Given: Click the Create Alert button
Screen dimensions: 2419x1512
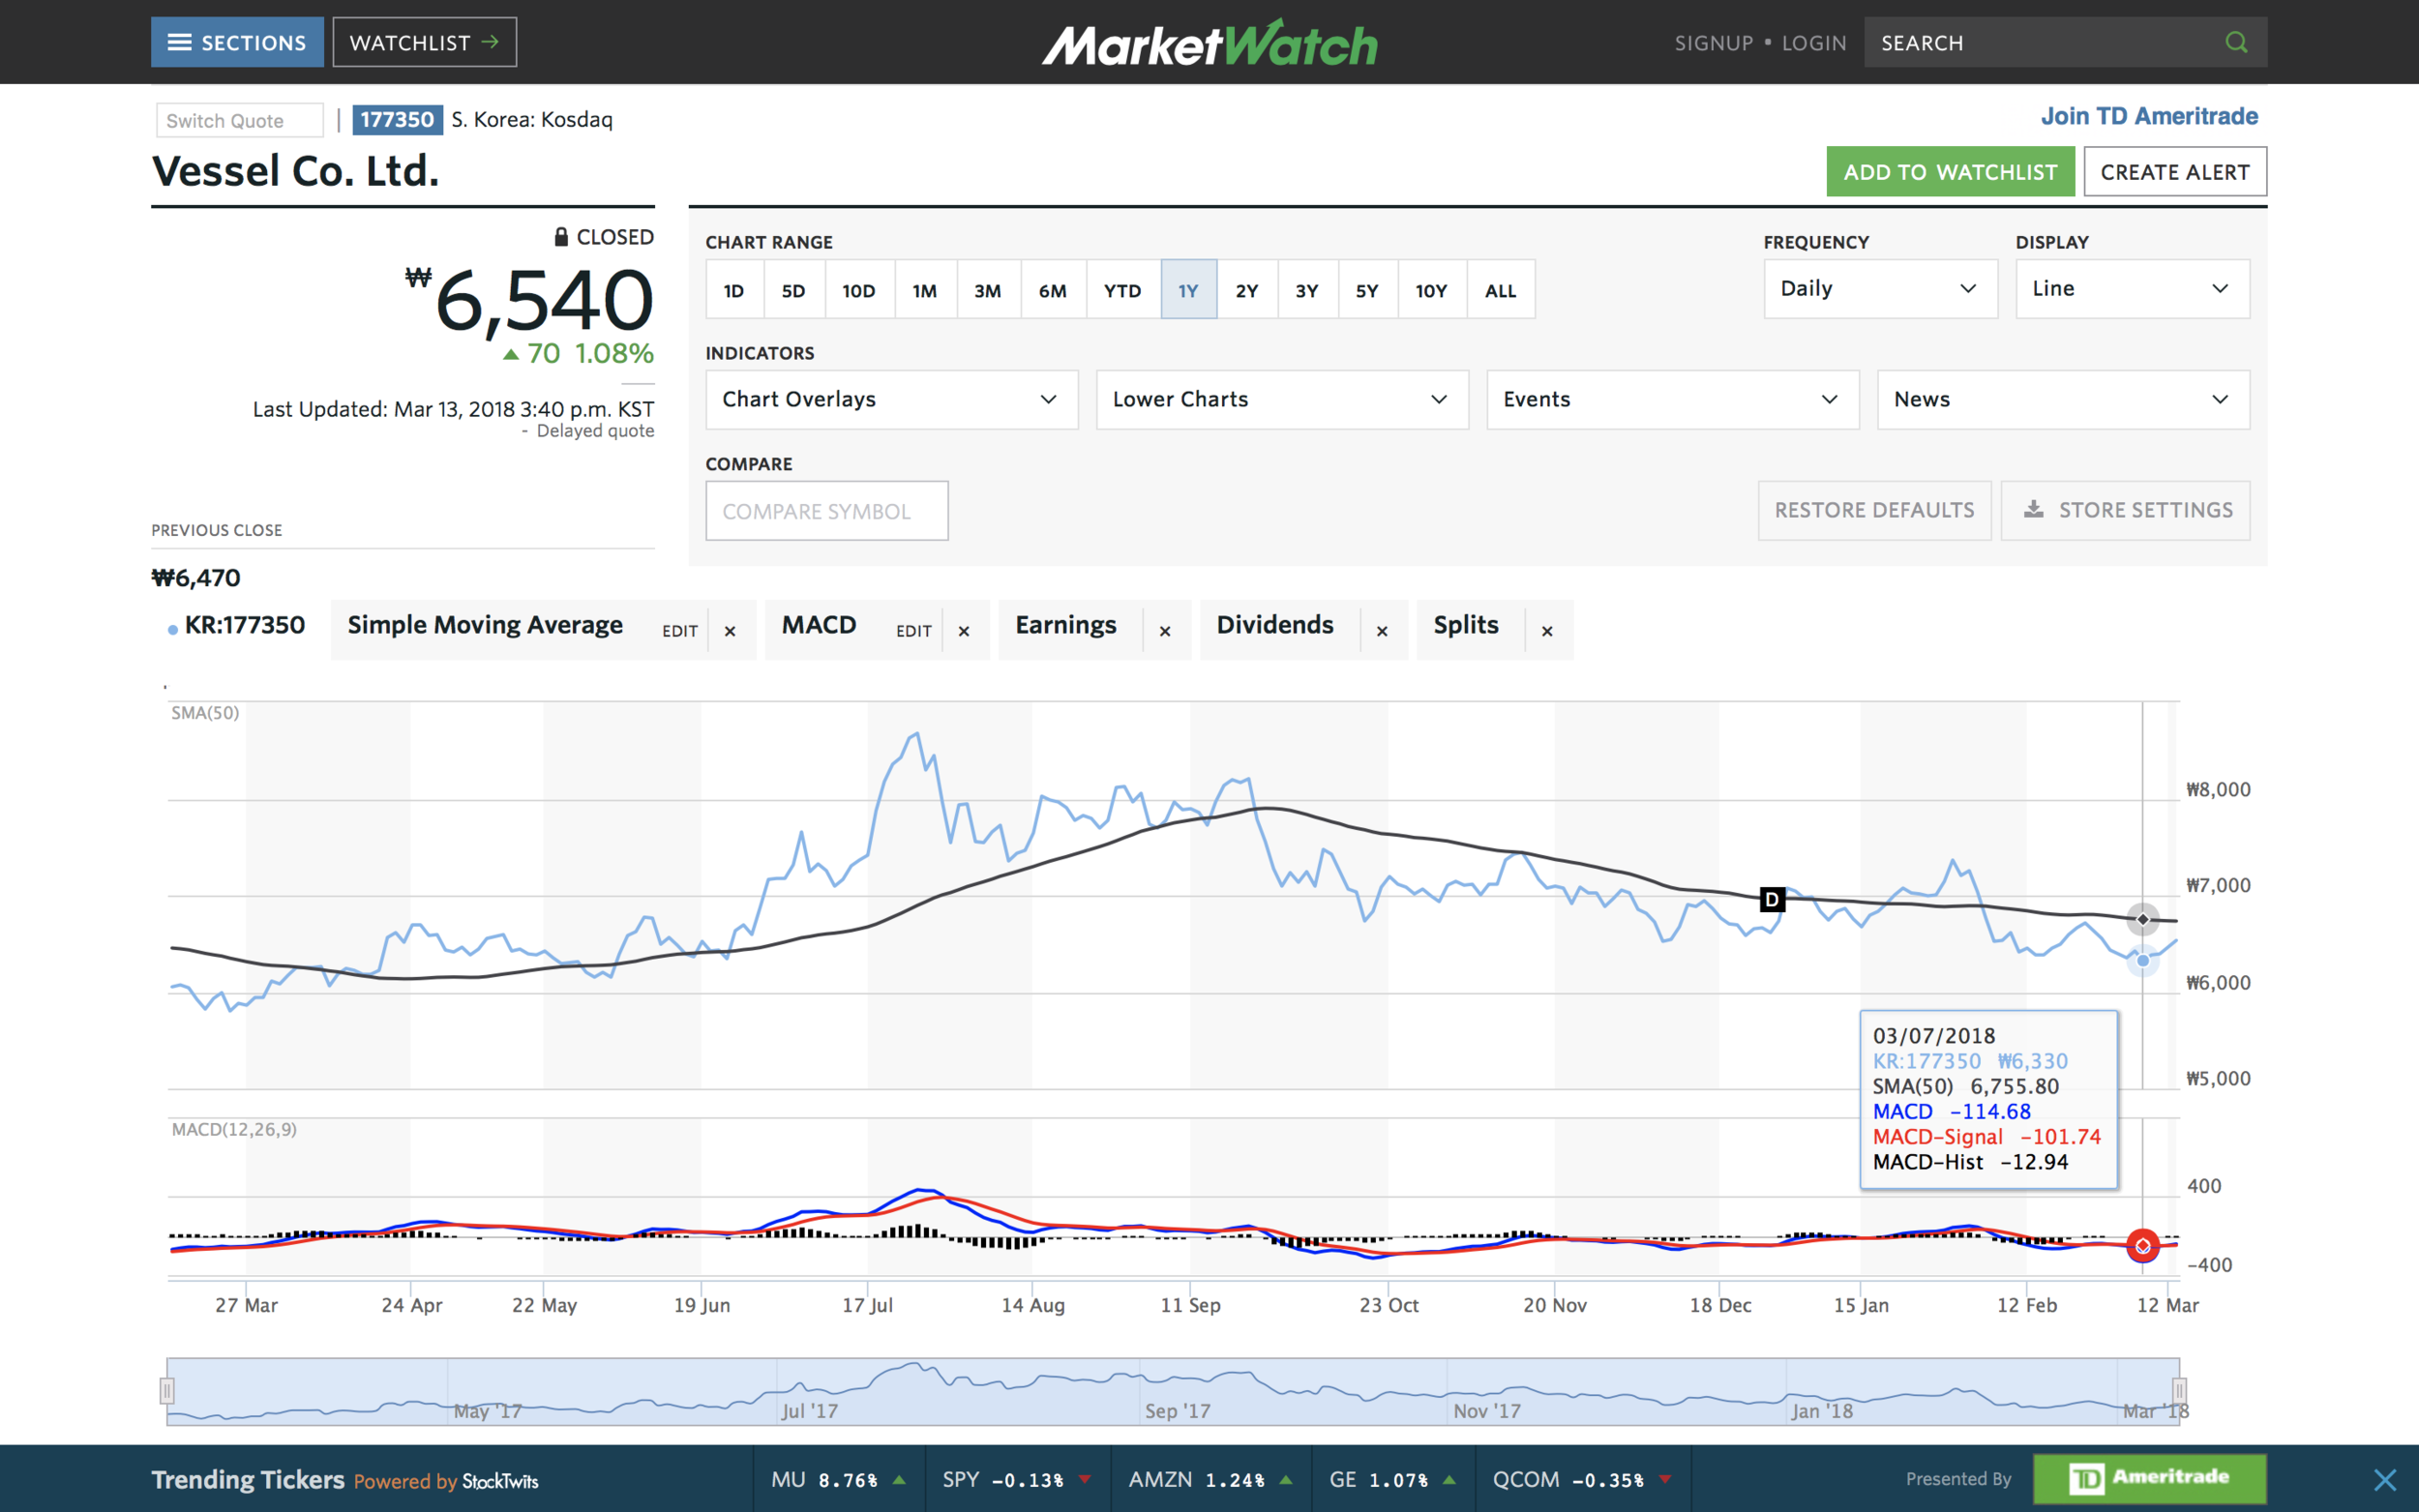Looking at the screenshot, I should (x=2174, y=172).
